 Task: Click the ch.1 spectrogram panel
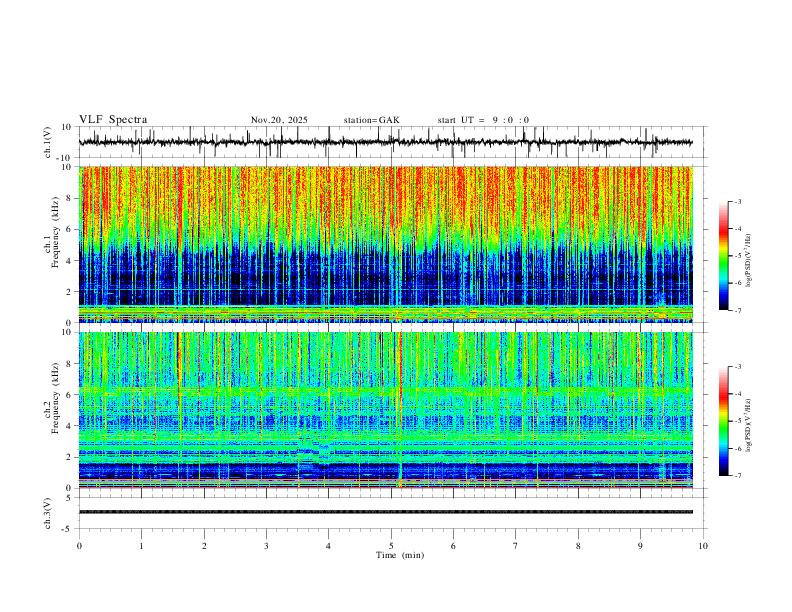(385, 244)
